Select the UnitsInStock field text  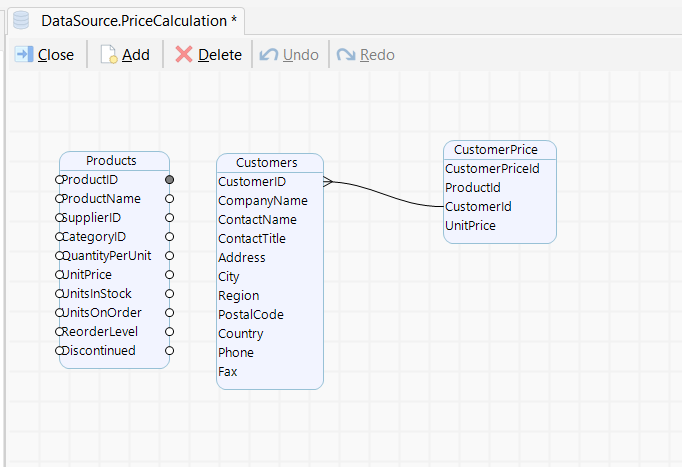[97, 294]
